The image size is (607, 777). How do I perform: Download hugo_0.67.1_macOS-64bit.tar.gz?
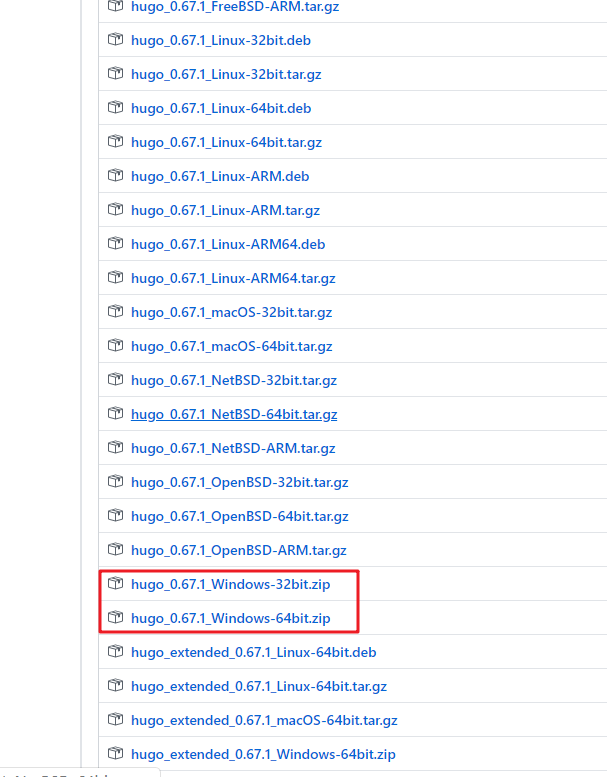click(231, 346)
